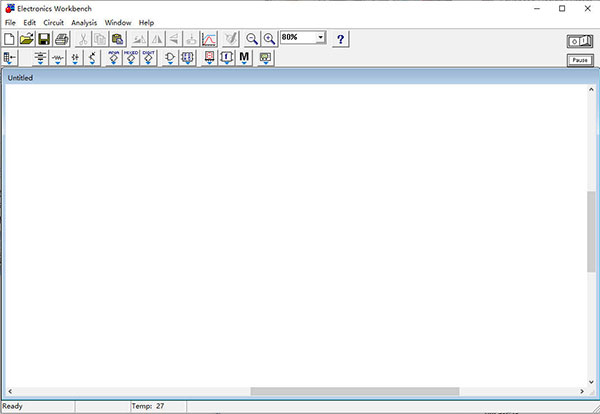This screenshot has height=414, width=600.
Task: Open the Instruments parts bin
Action: [x=266, y=58]
